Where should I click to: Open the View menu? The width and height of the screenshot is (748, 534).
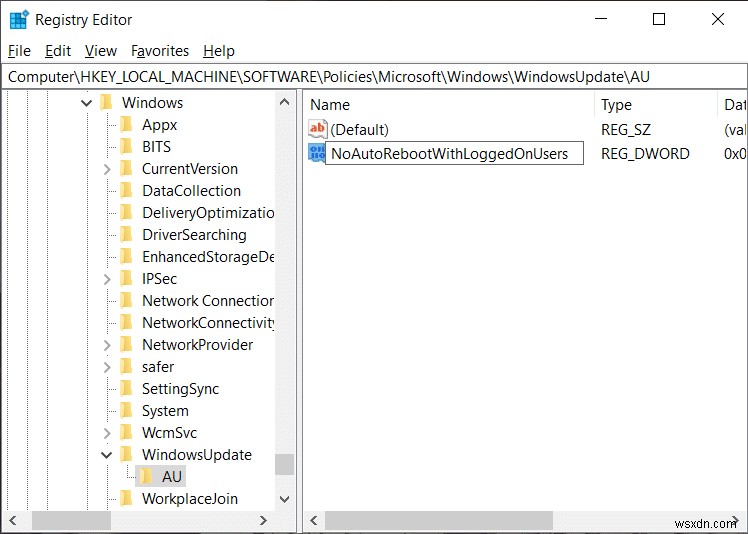101,51
